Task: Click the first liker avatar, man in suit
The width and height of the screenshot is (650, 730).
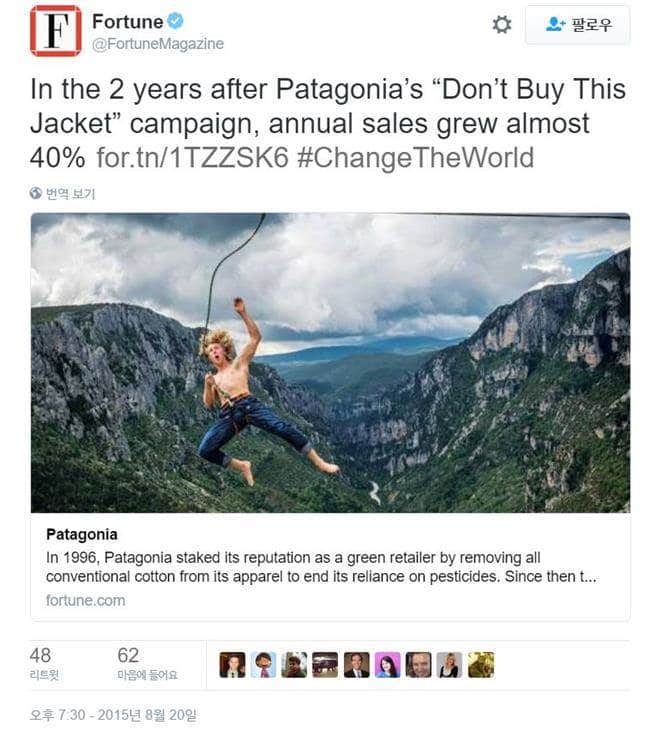Action: pos(232,665)
